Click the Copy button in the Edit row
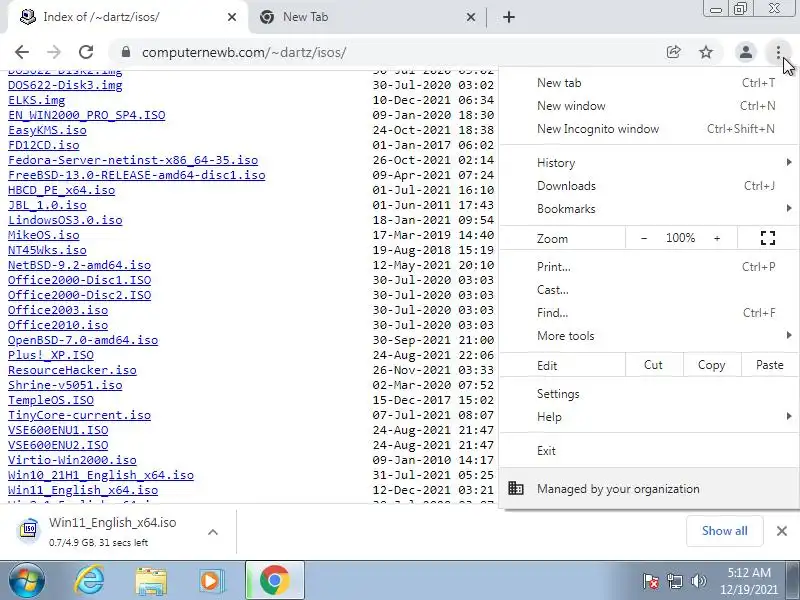The height and width of the screenshot is (600, 800). pos(711,365)
